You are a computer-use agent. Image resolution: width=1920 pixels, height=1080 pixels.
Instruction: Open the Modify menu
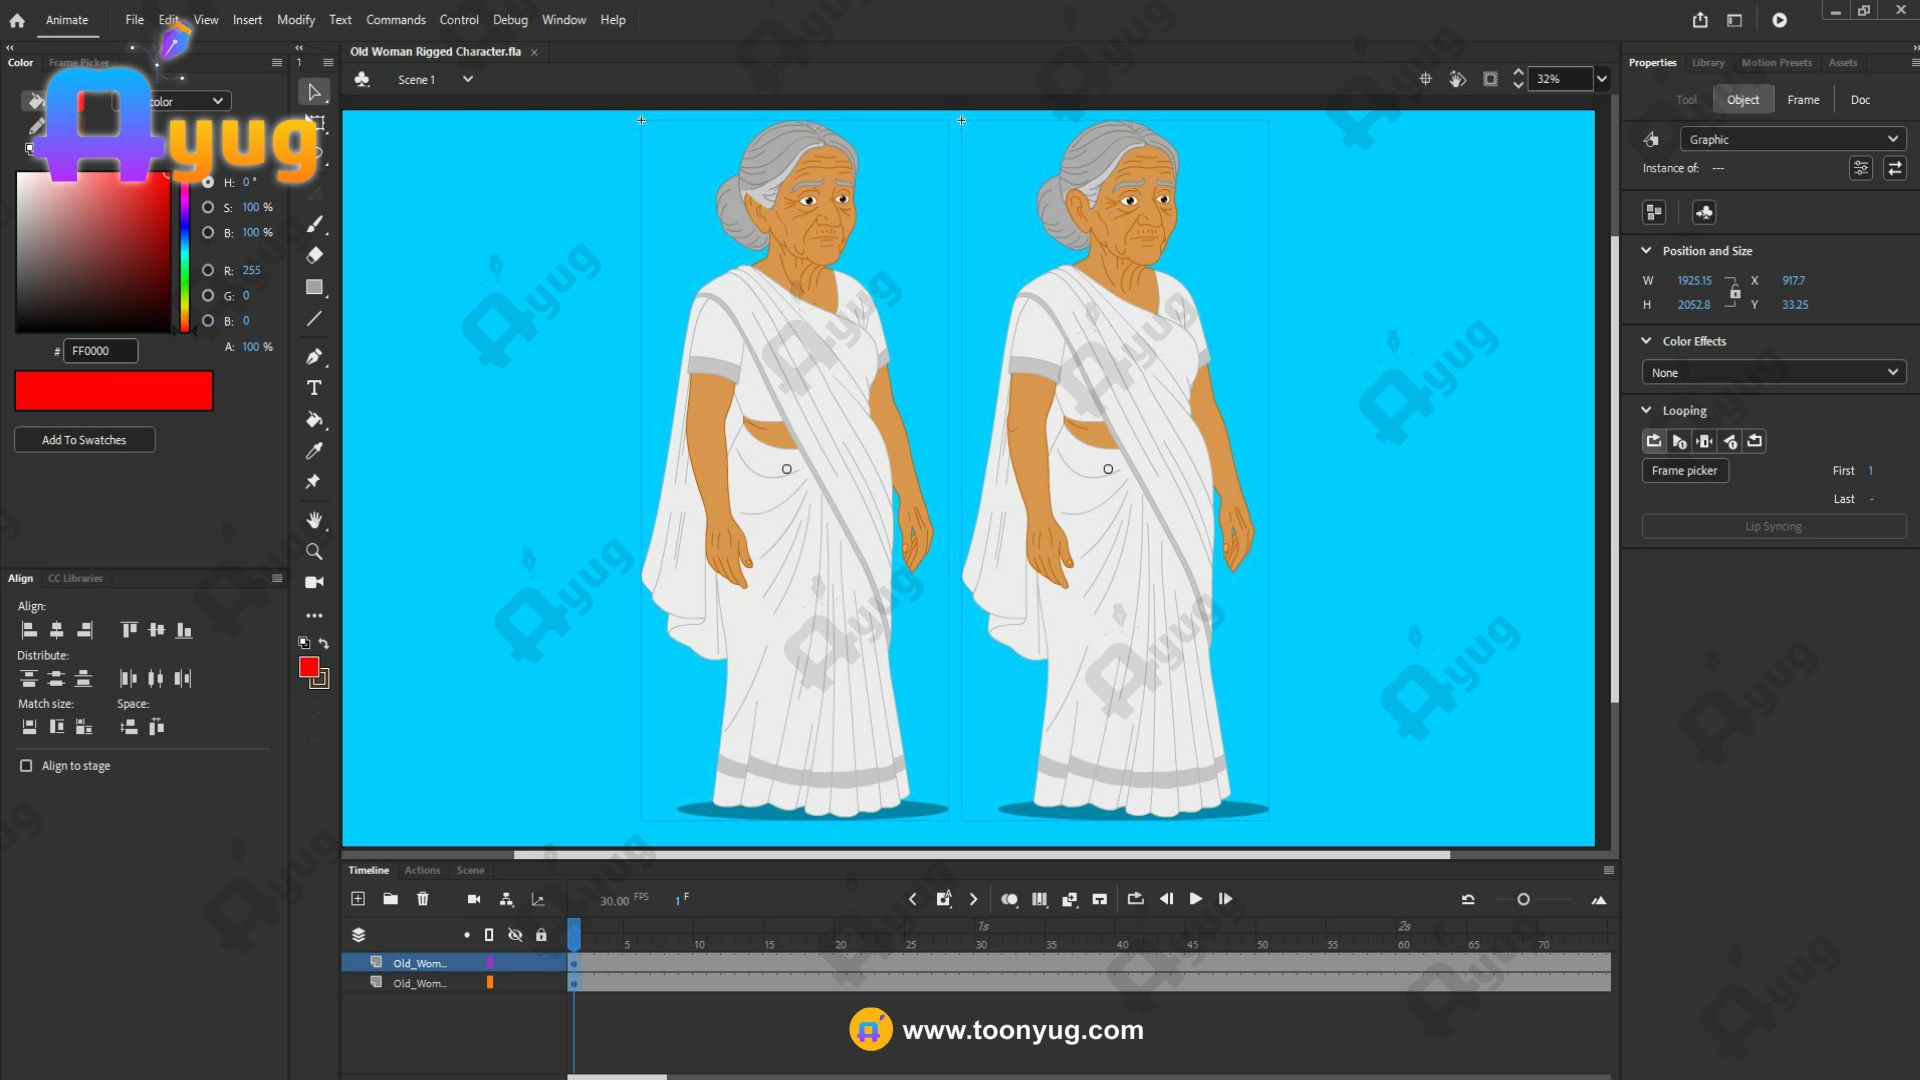[295, 20]
